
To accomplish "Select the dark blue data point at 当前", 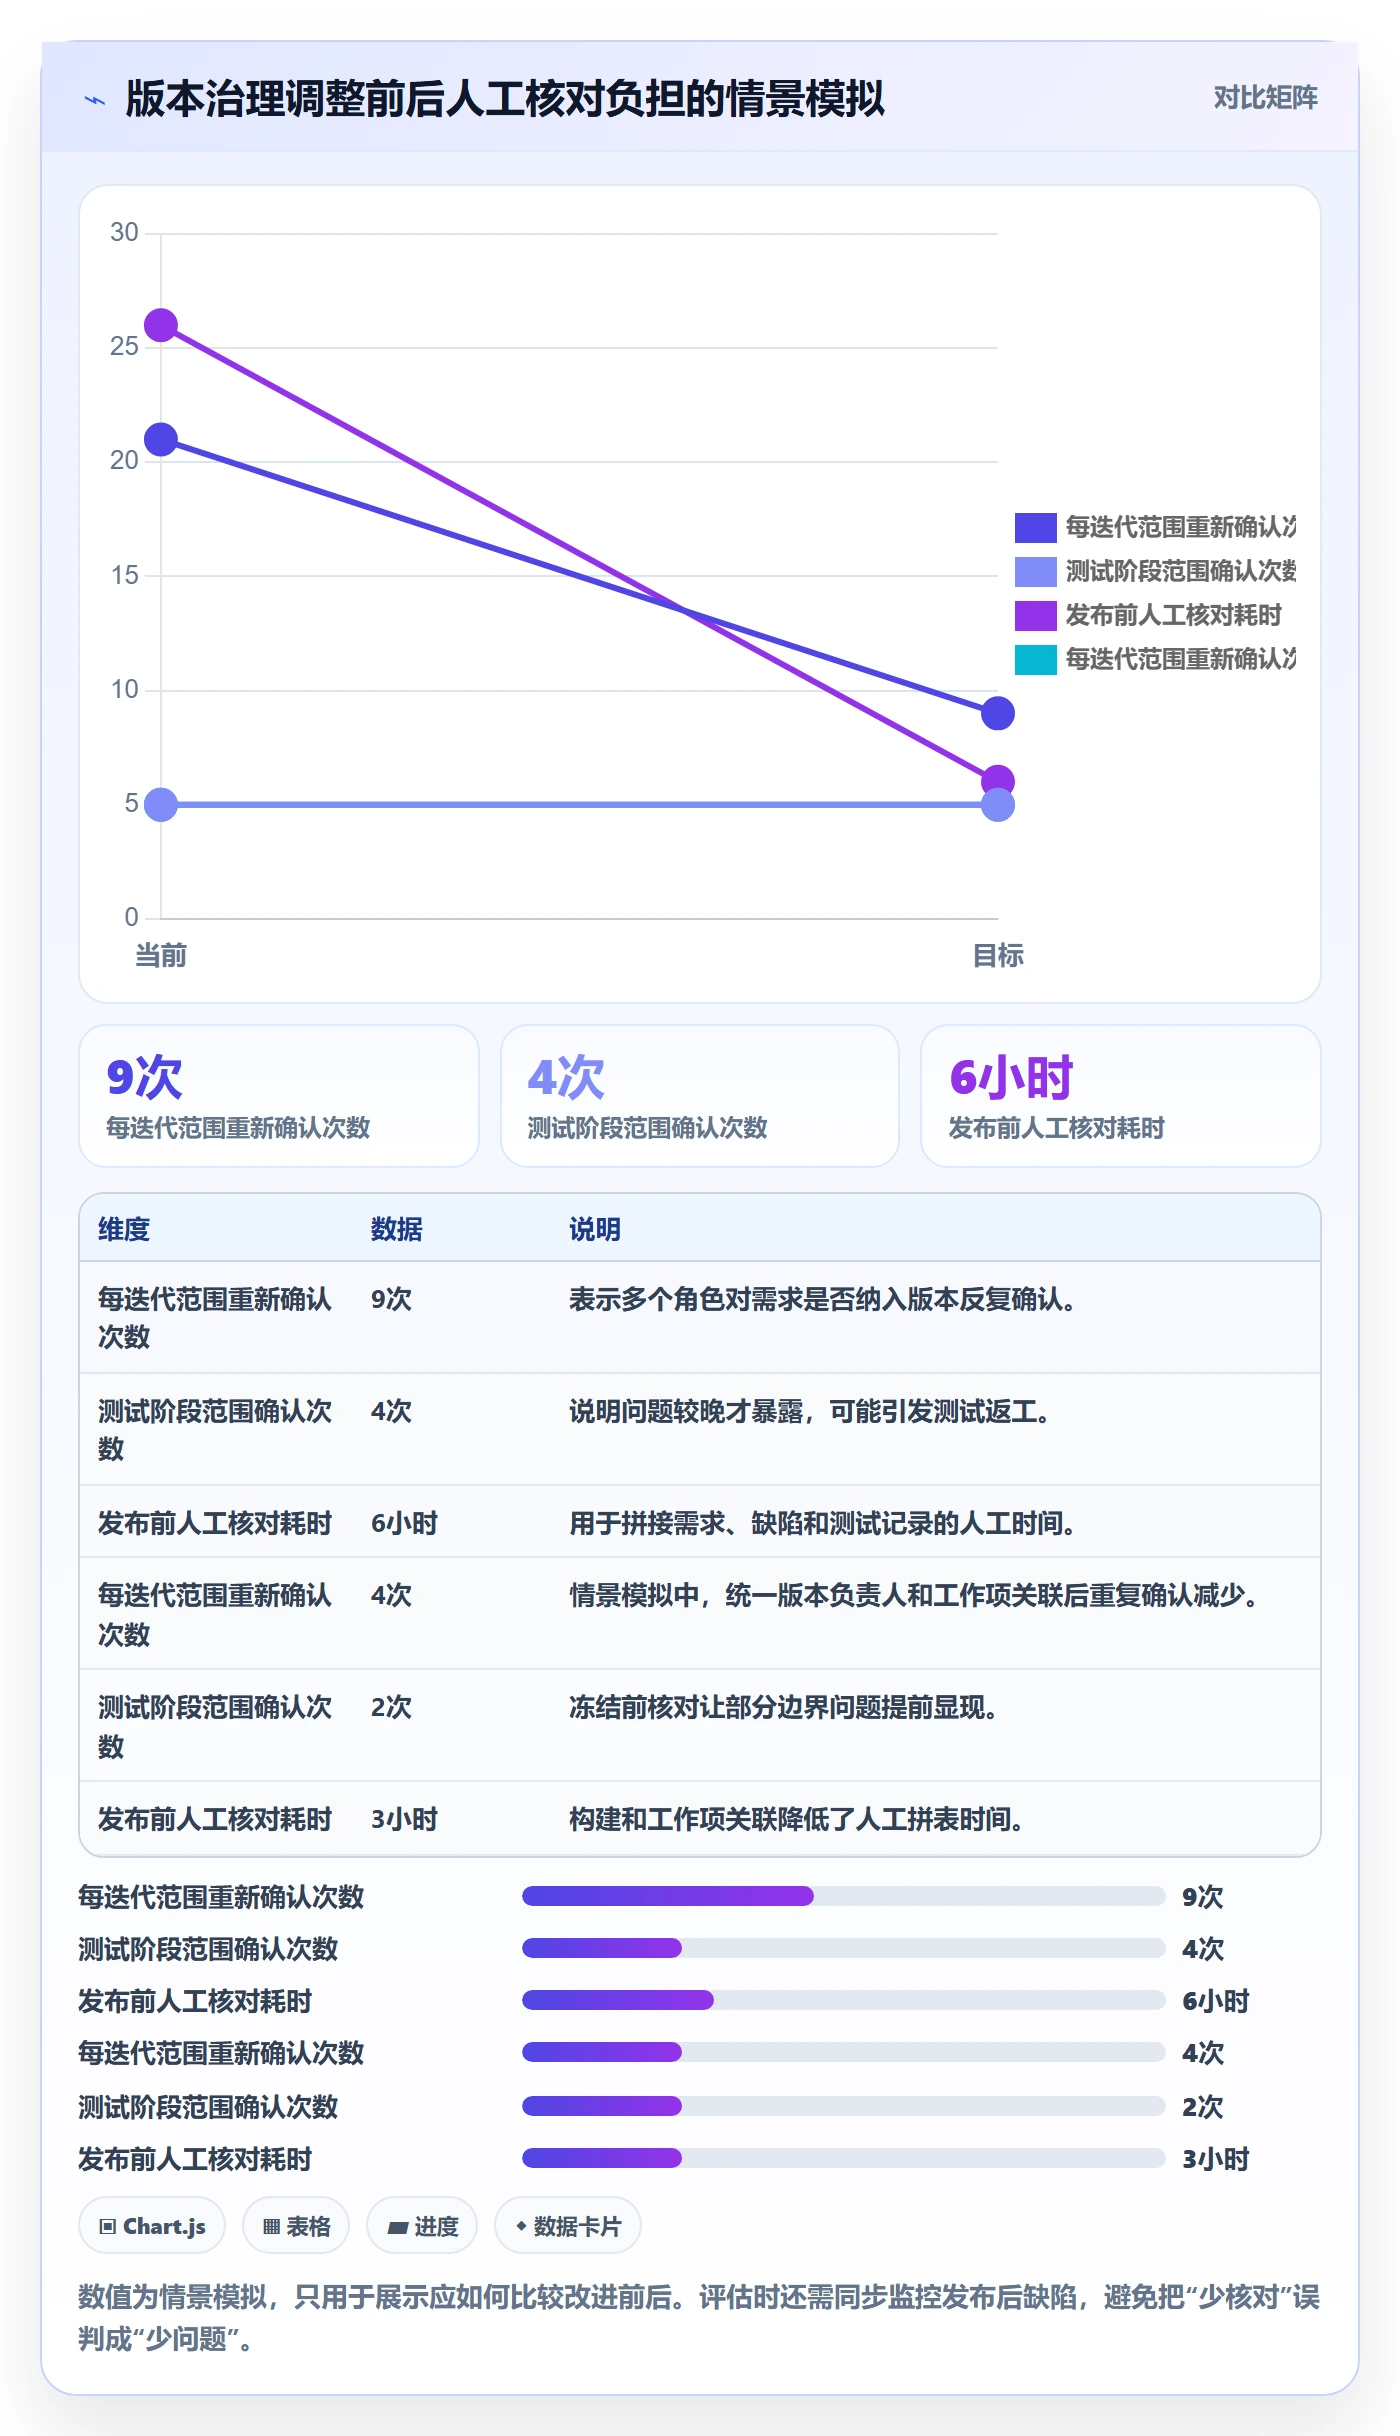I will coord(161,439).
